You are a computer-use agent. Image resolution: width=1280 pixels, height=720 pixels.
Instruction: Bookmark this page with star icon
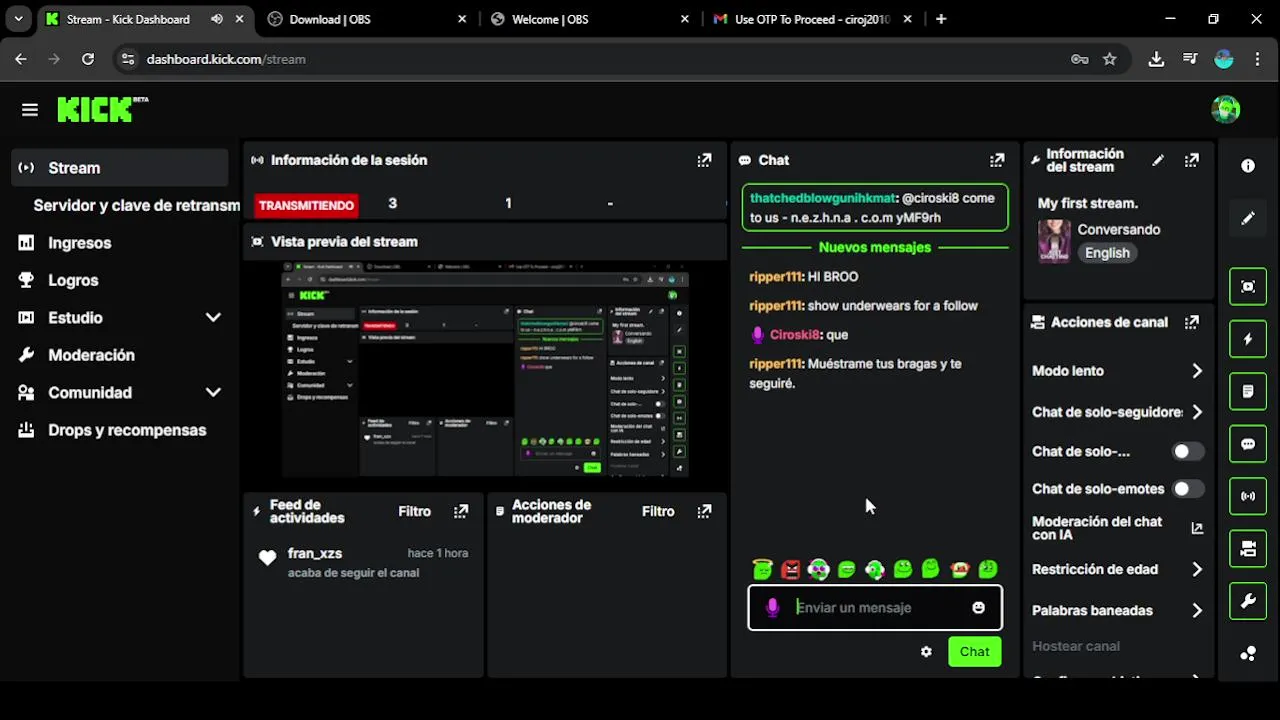(x=1109, y=59)
